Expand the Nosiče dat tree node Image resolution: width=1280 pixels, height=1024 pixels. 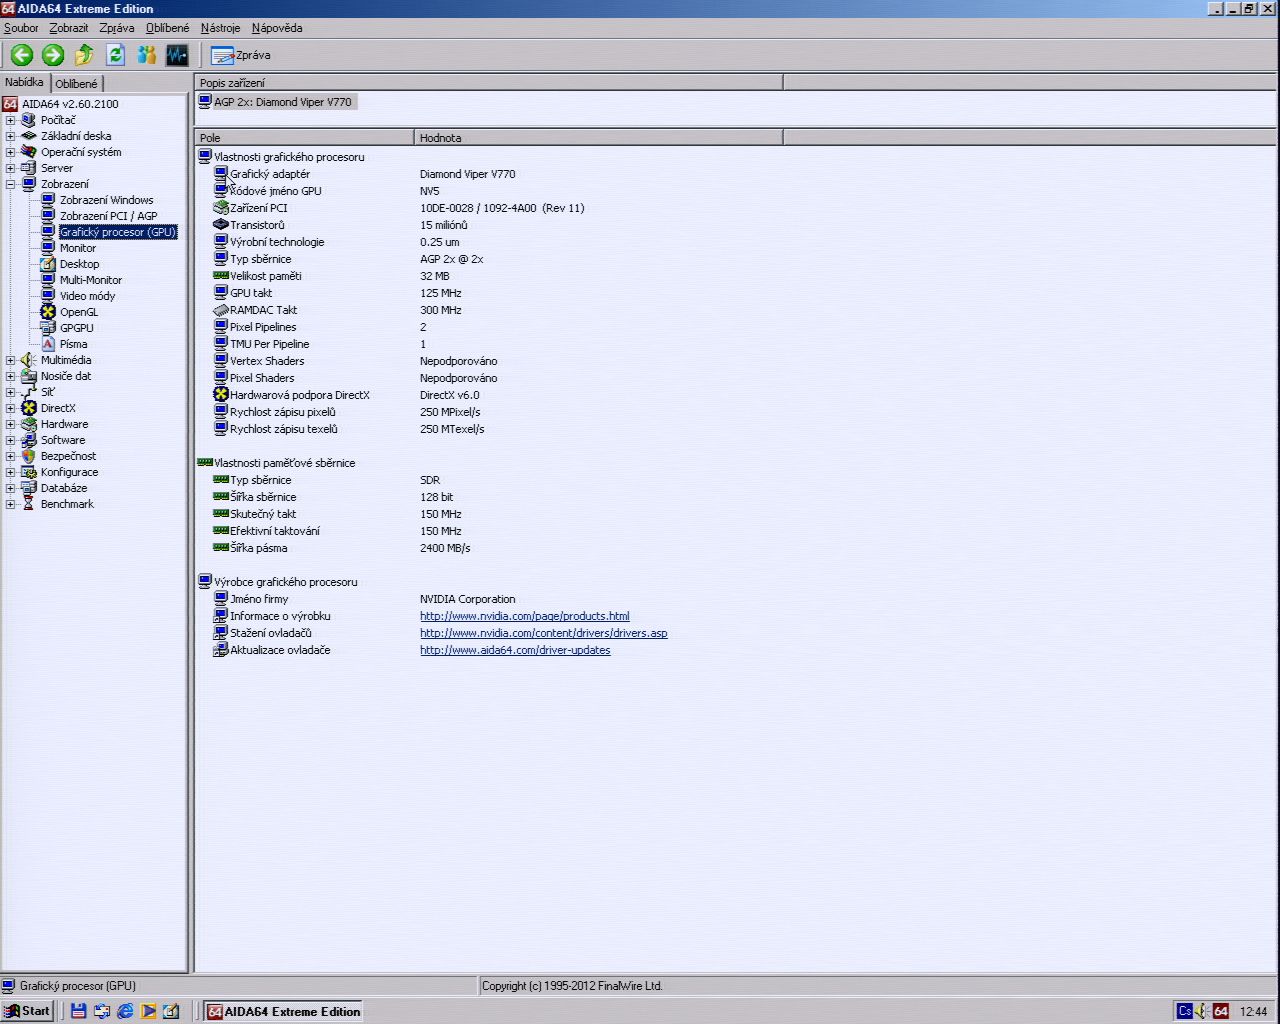[11, 376]
